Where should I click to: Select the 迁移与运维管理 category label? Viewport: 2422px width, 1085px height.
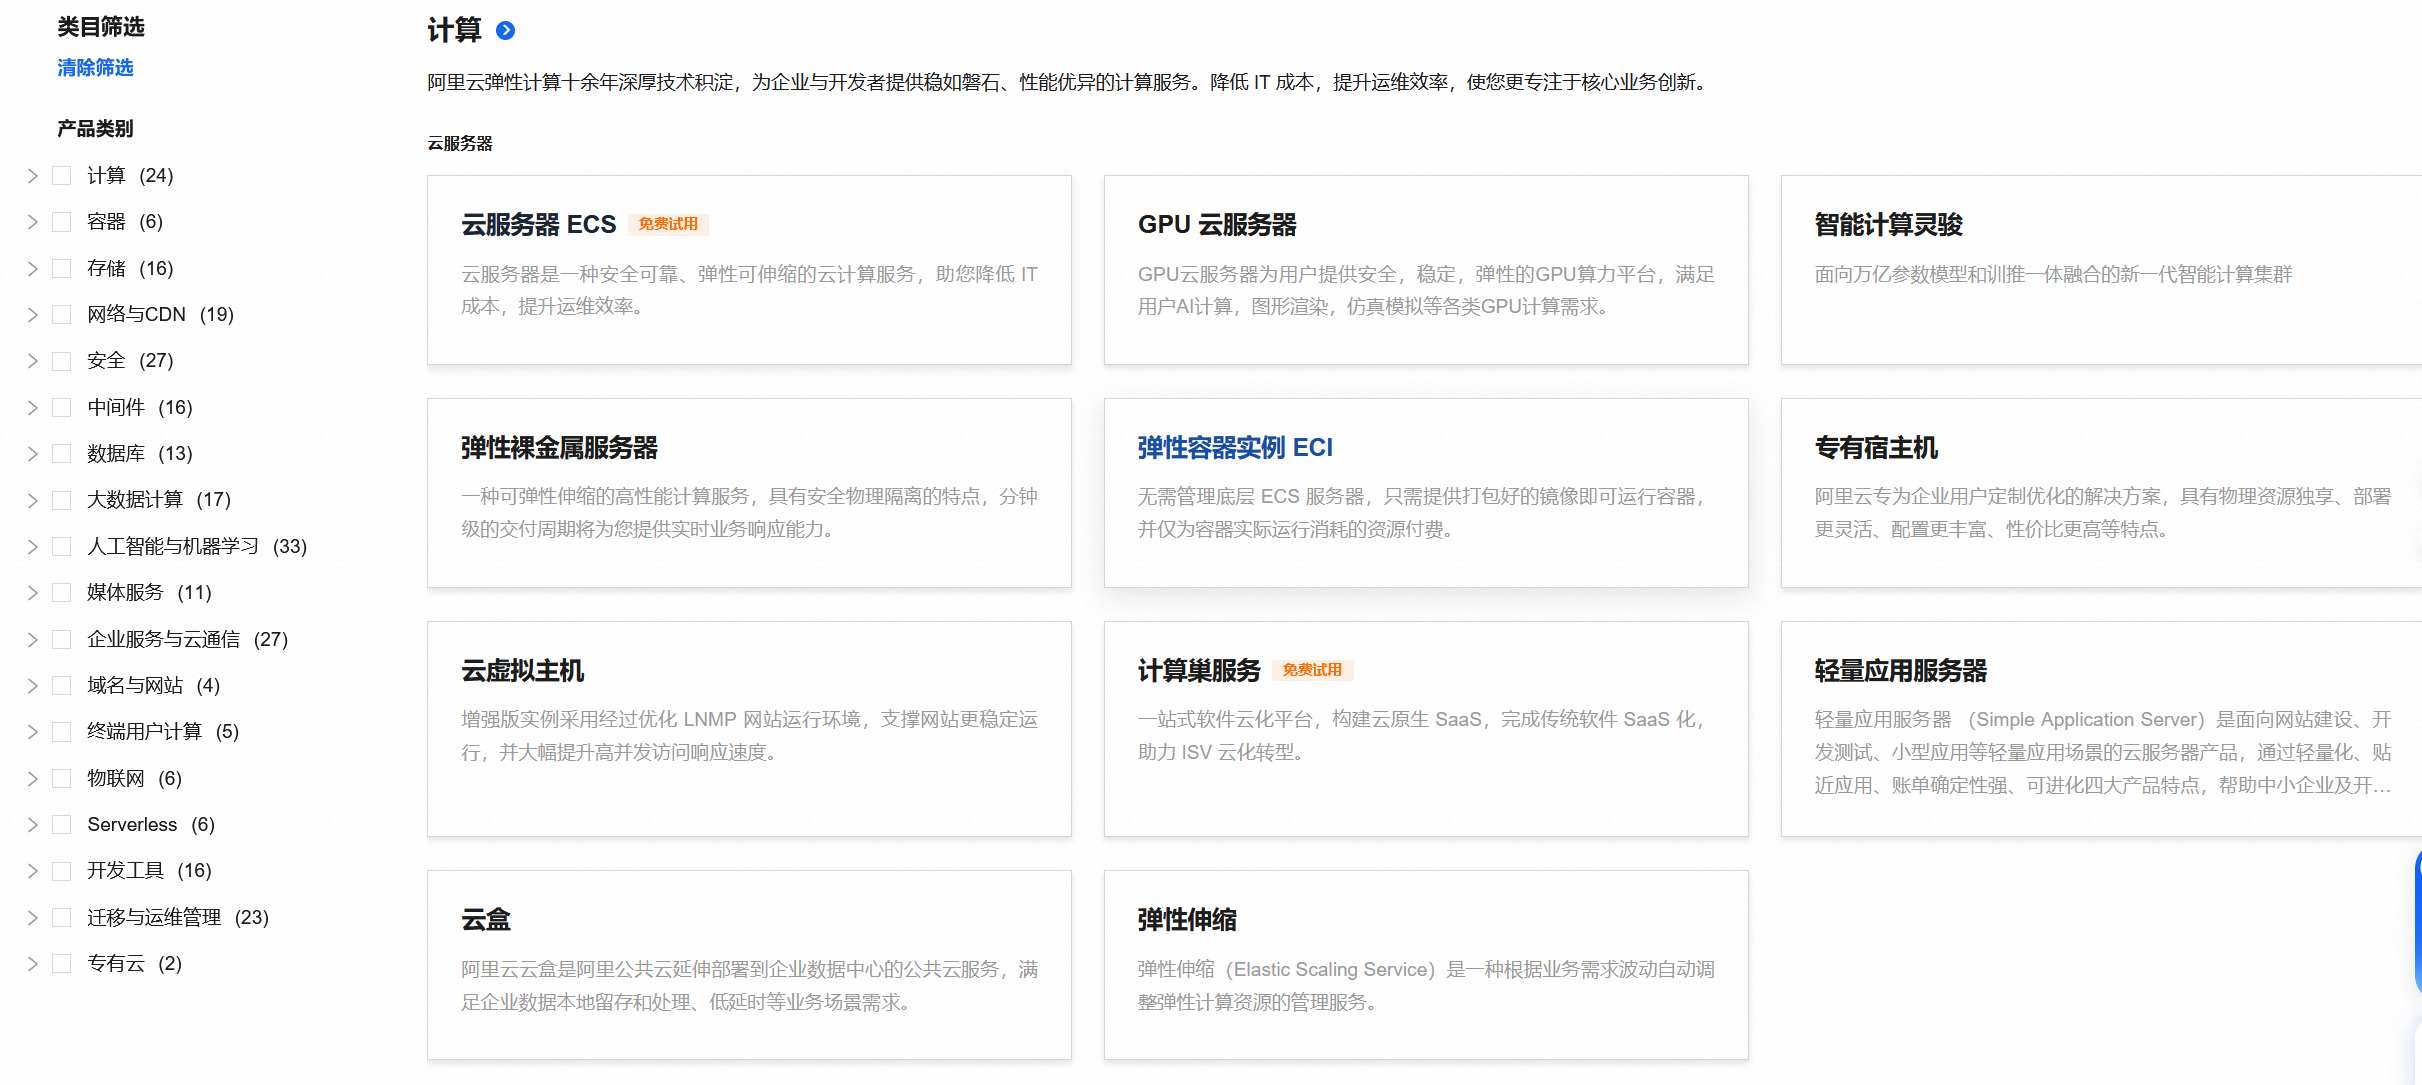coord(154,918)
